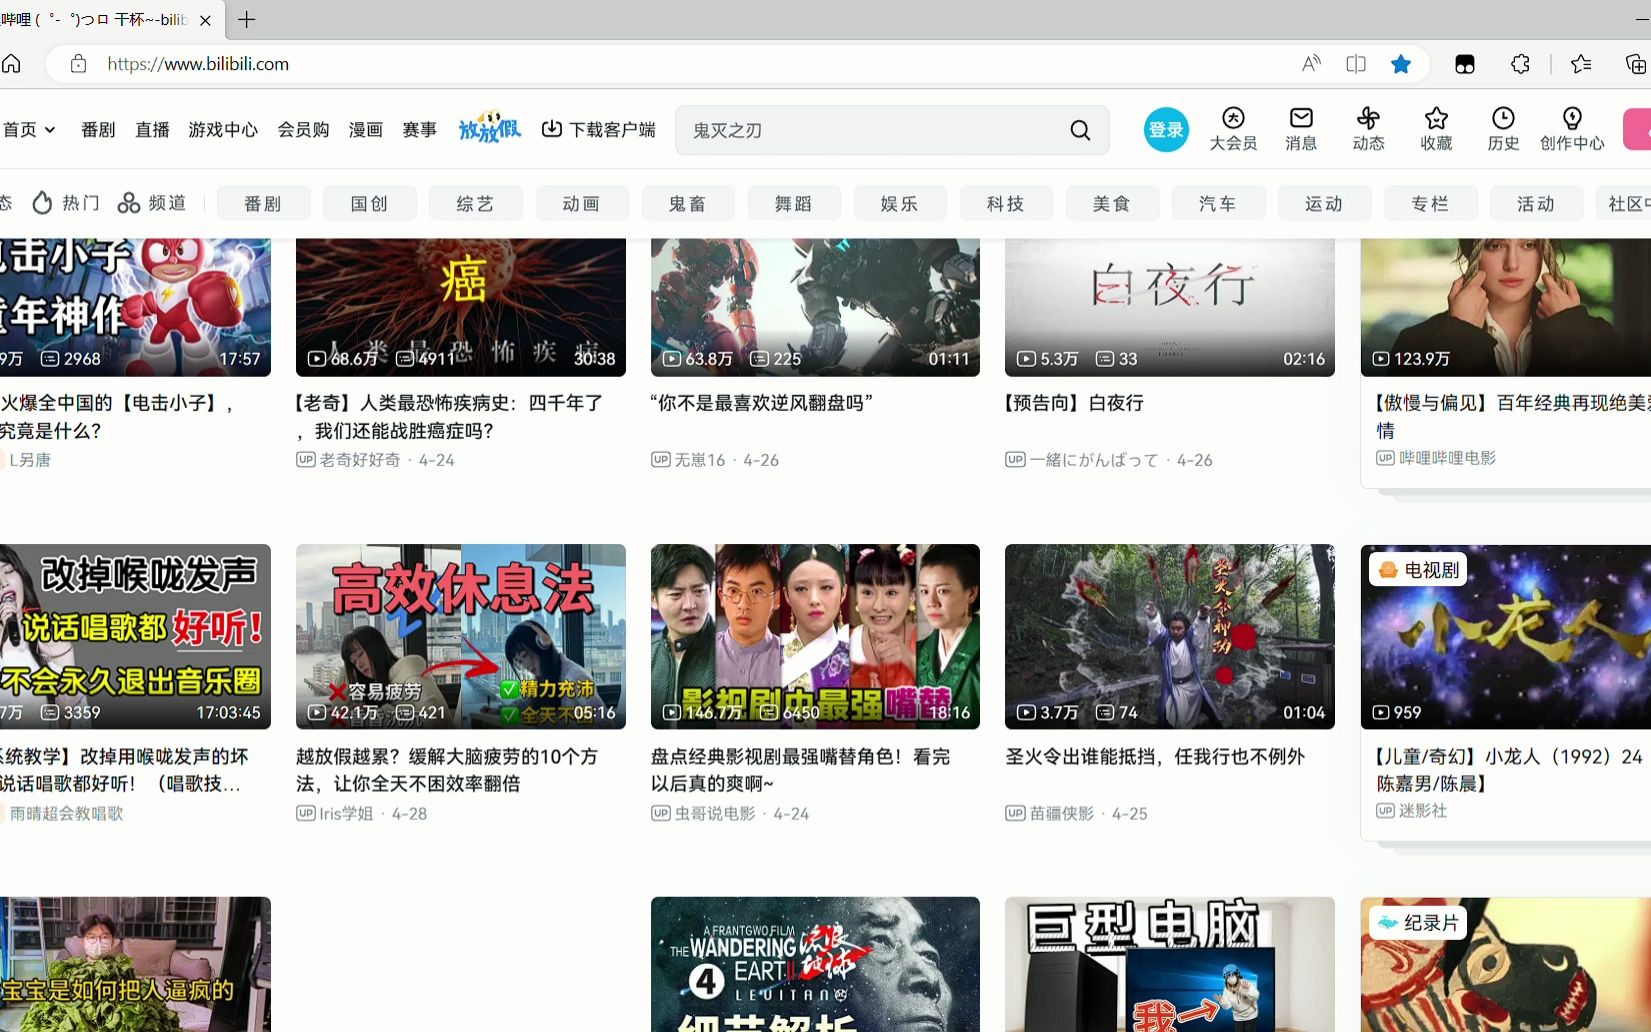Open 大会员 icon
The image size is (1651, 1032).
(x=1233, y=129)
